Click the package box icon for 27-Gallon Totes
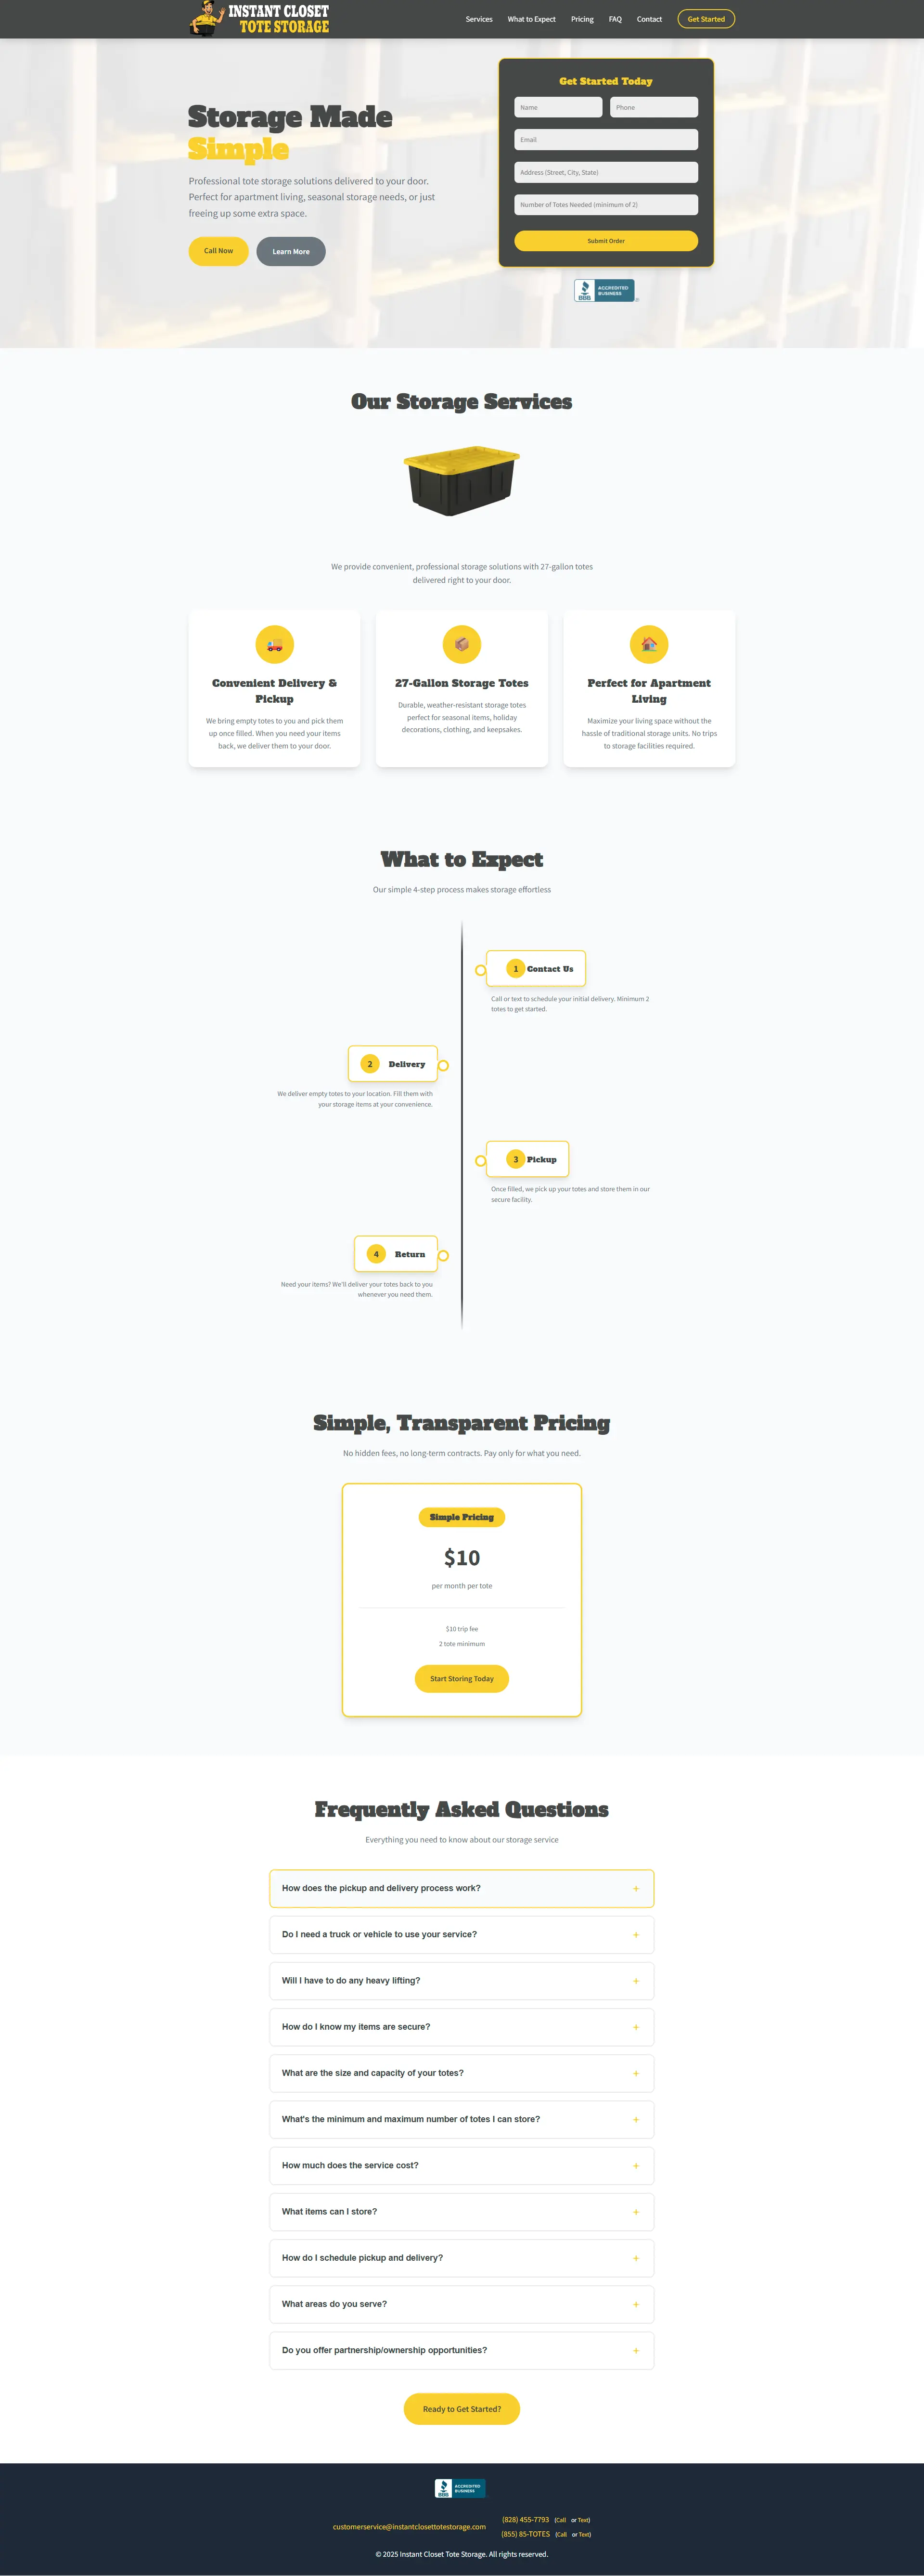 click(462, 644)
